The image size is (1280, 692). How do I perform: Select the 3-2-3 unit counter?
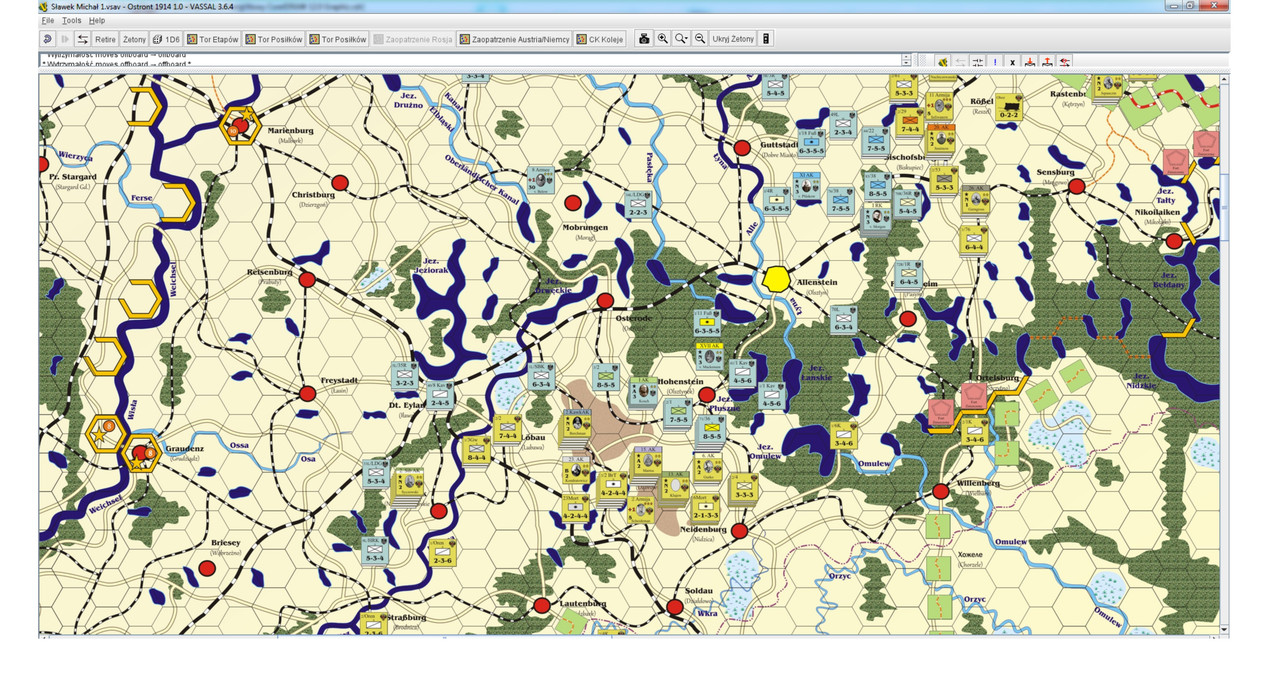point(405,375)
